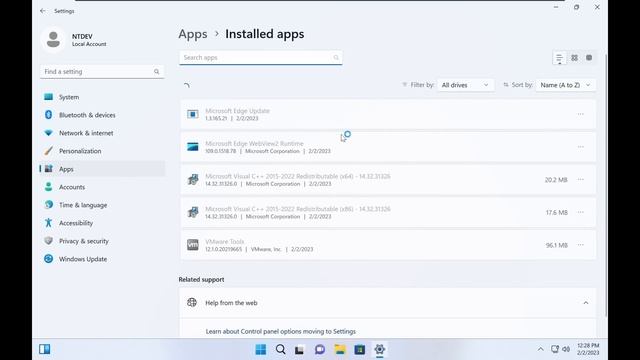
Task: Open the Widgets button on taskbar
Action: point(44,349)
